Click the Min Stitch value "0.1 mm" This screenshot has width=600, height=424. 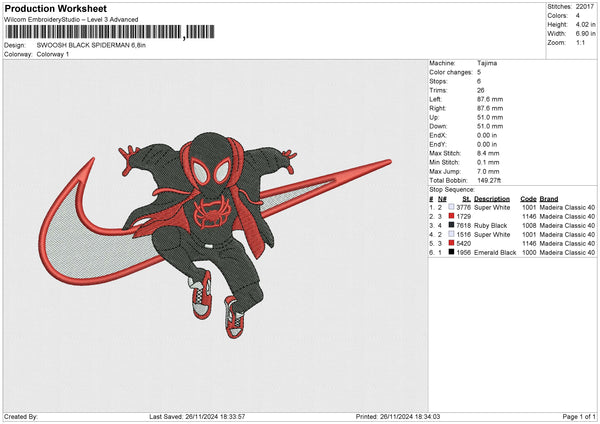[x=488, y=163]
